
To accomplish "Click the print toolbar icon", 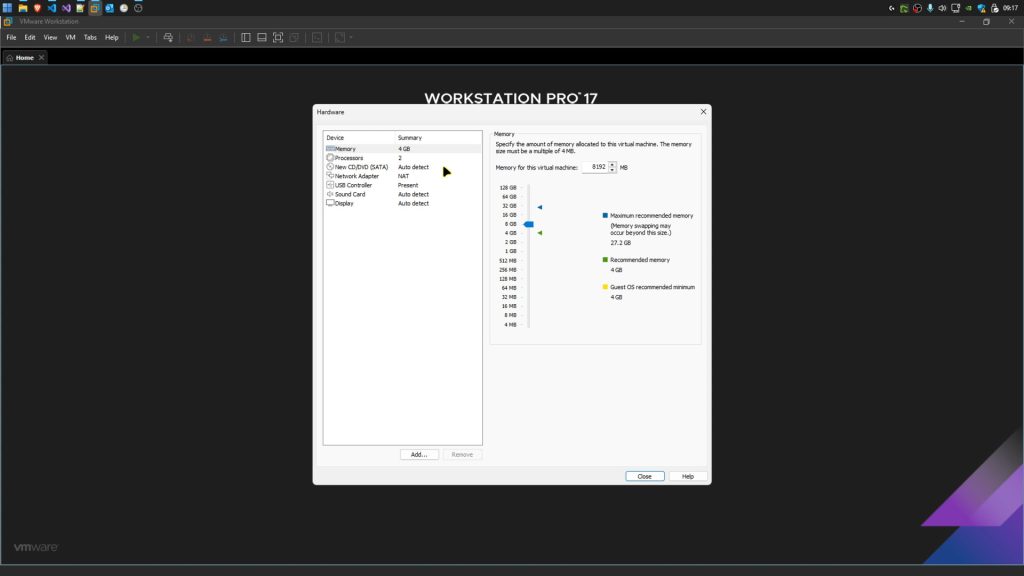I will (168, 37).
